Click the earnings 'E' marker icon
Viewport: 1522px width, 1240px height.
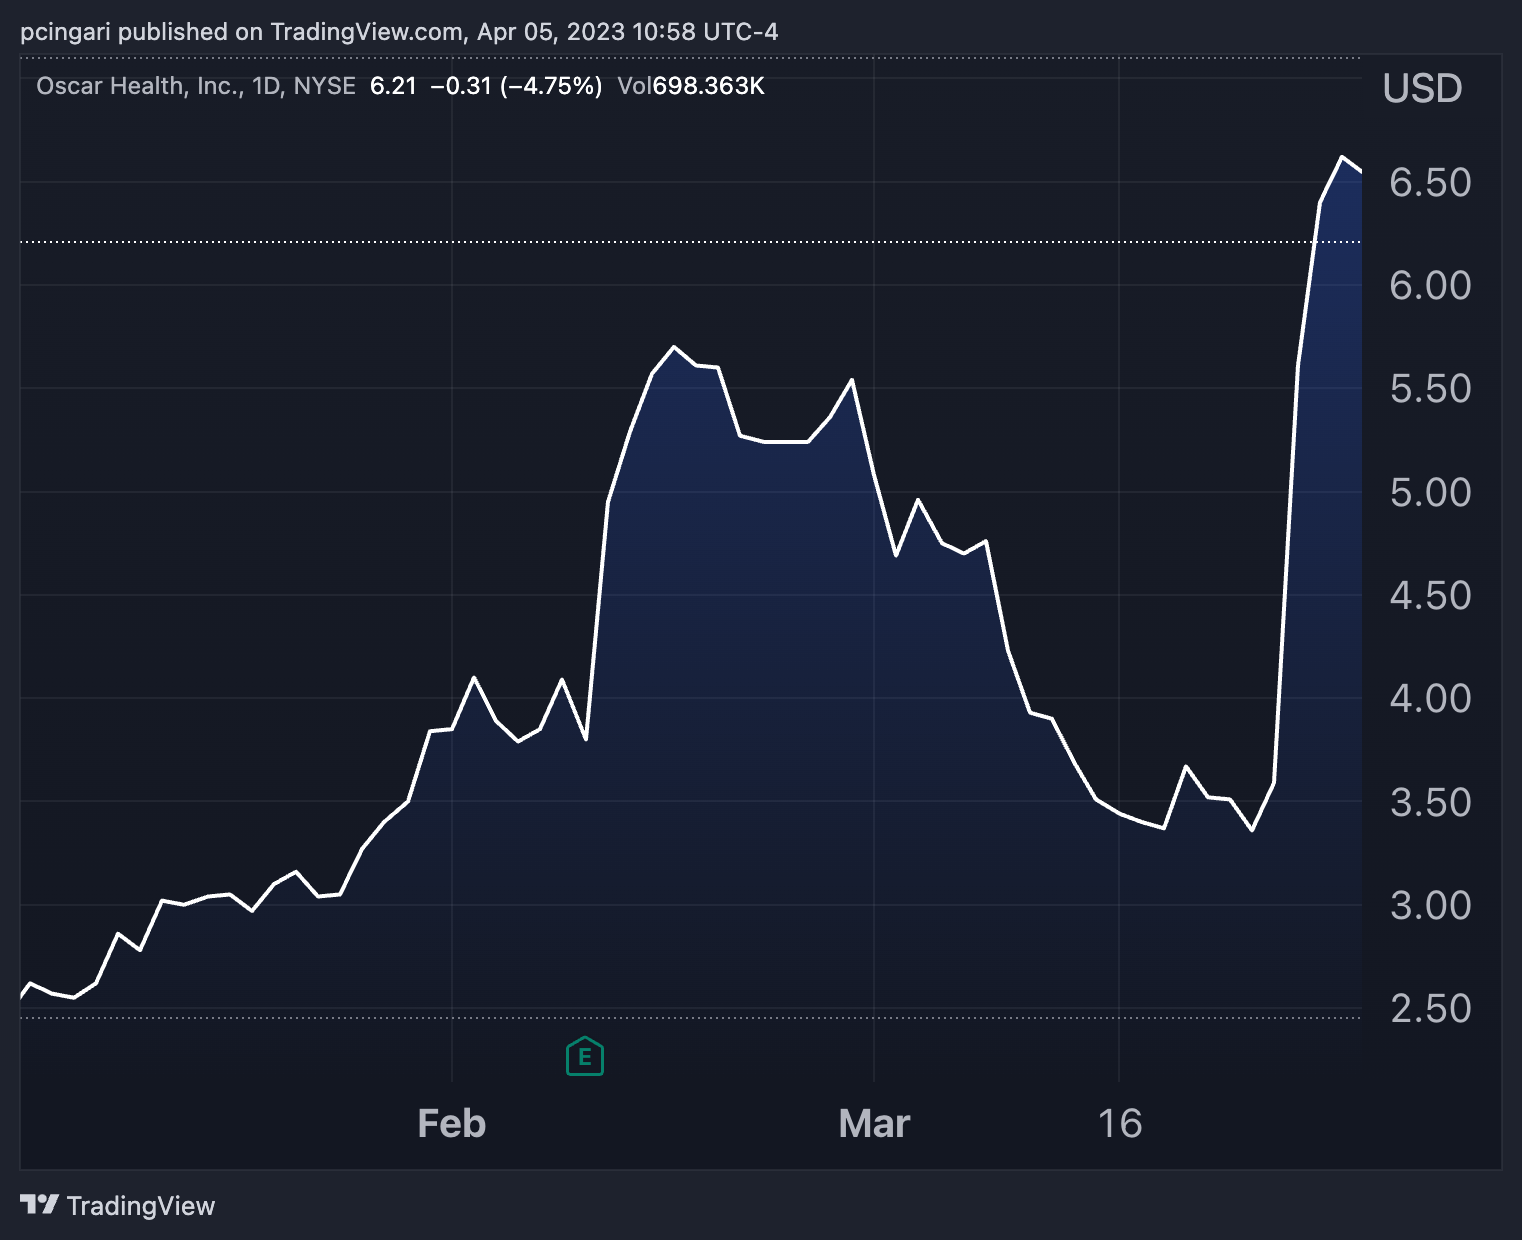pyautogui.click(x=585, y=1056)
